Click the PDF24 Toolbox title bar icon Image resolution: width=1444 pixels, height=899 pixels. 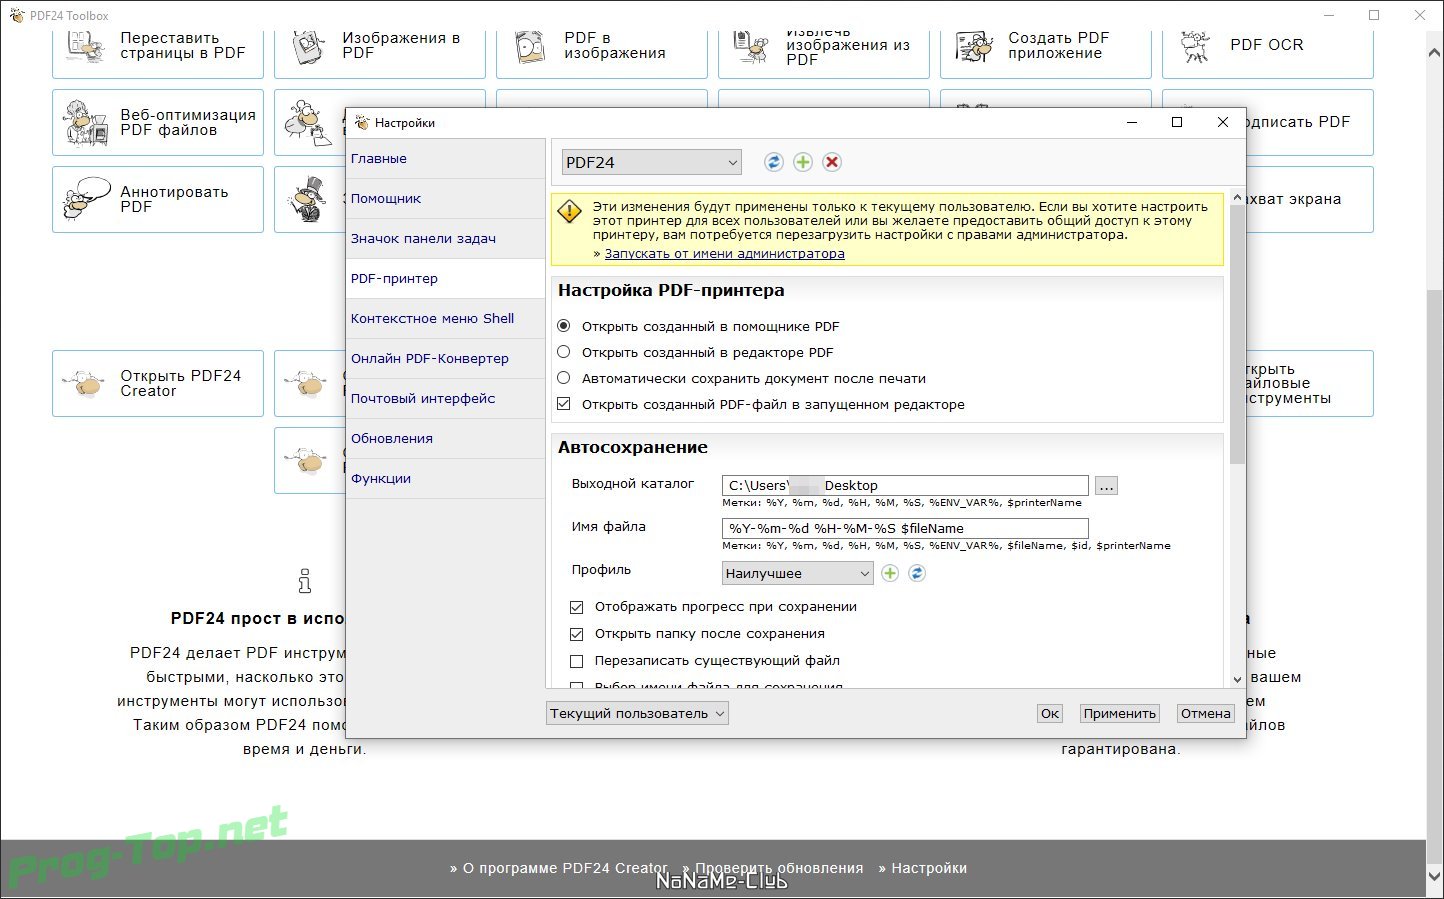[x=16, y=15]
